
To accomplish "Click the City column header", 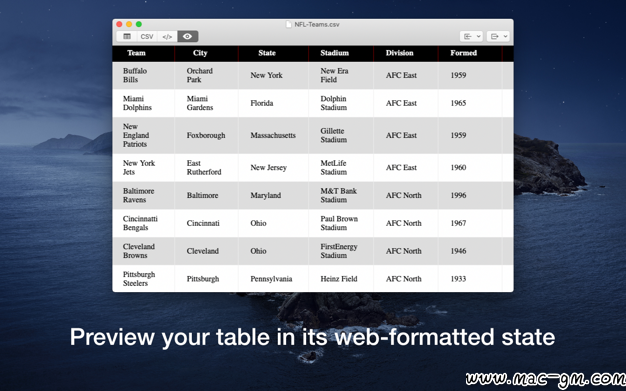I will pyautogui.click(x=206, y=53).
